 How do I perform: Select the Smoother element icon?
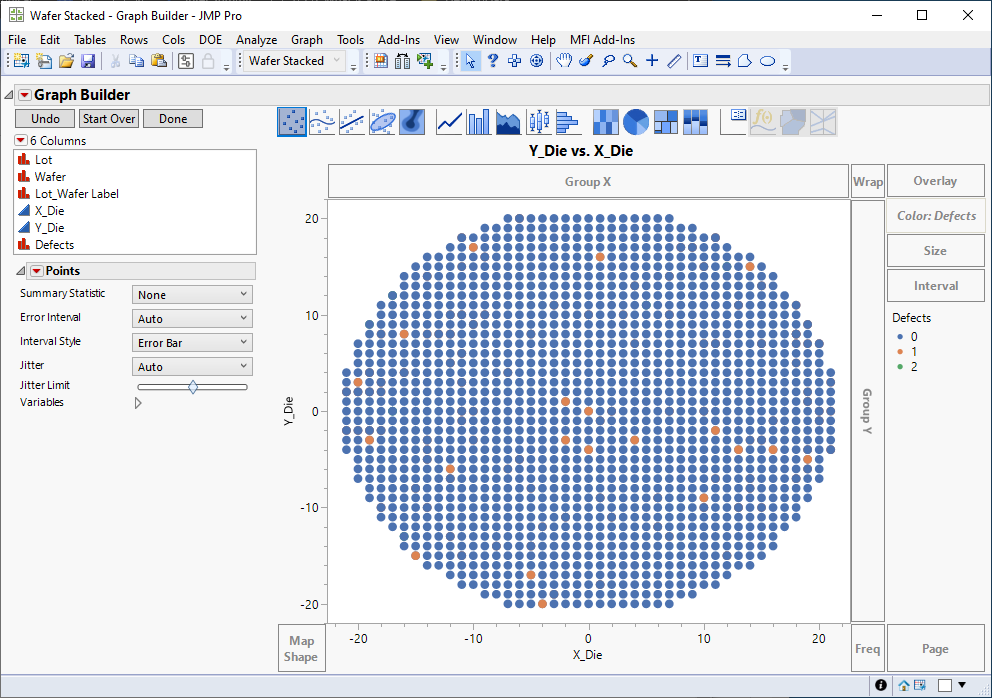[322, 122]
